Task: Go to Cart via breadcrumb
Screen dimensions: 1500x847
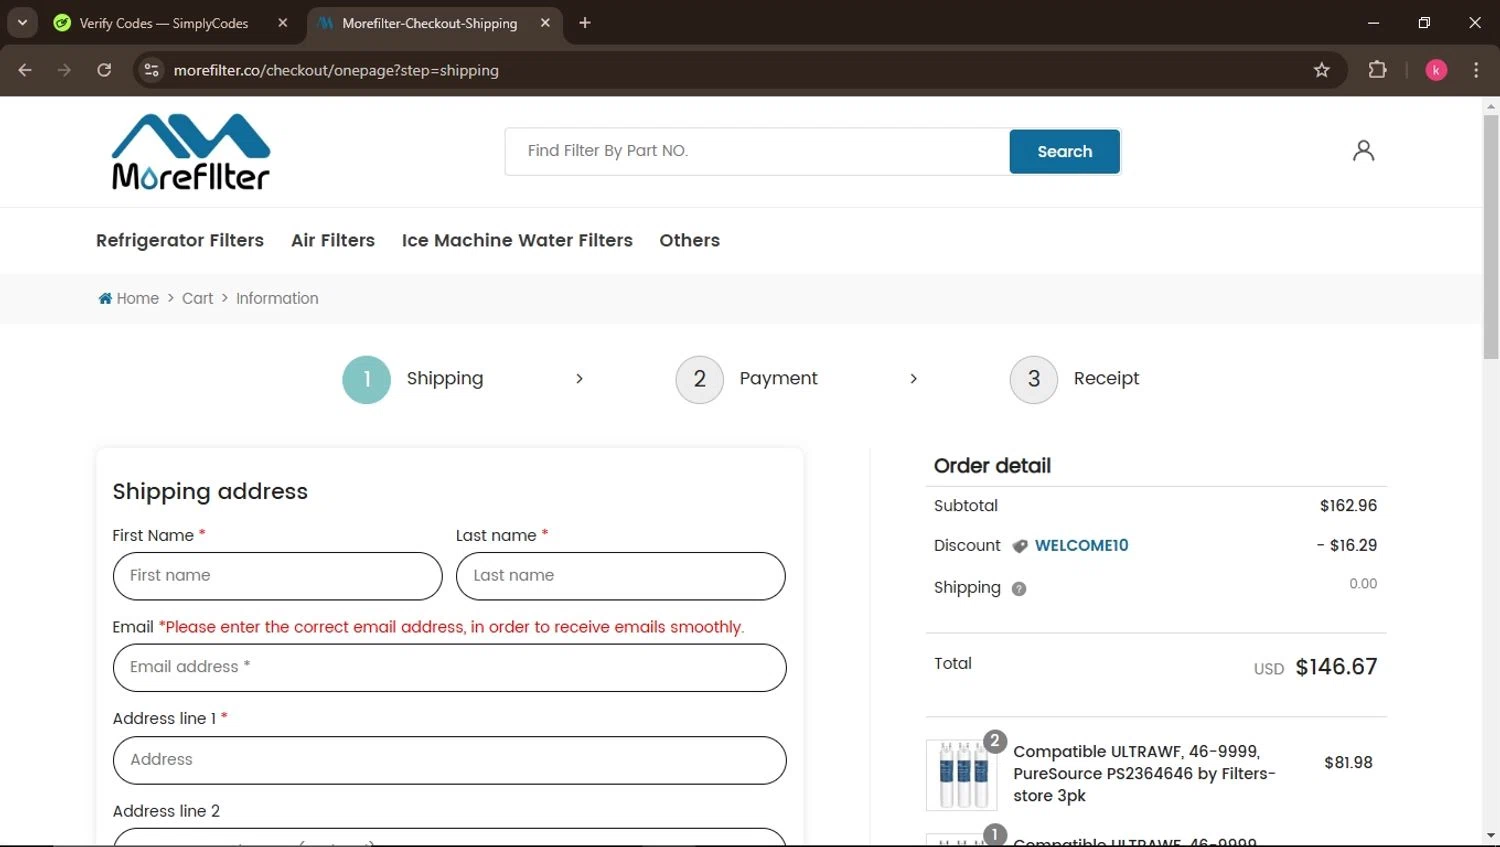Action: point(197,298)
